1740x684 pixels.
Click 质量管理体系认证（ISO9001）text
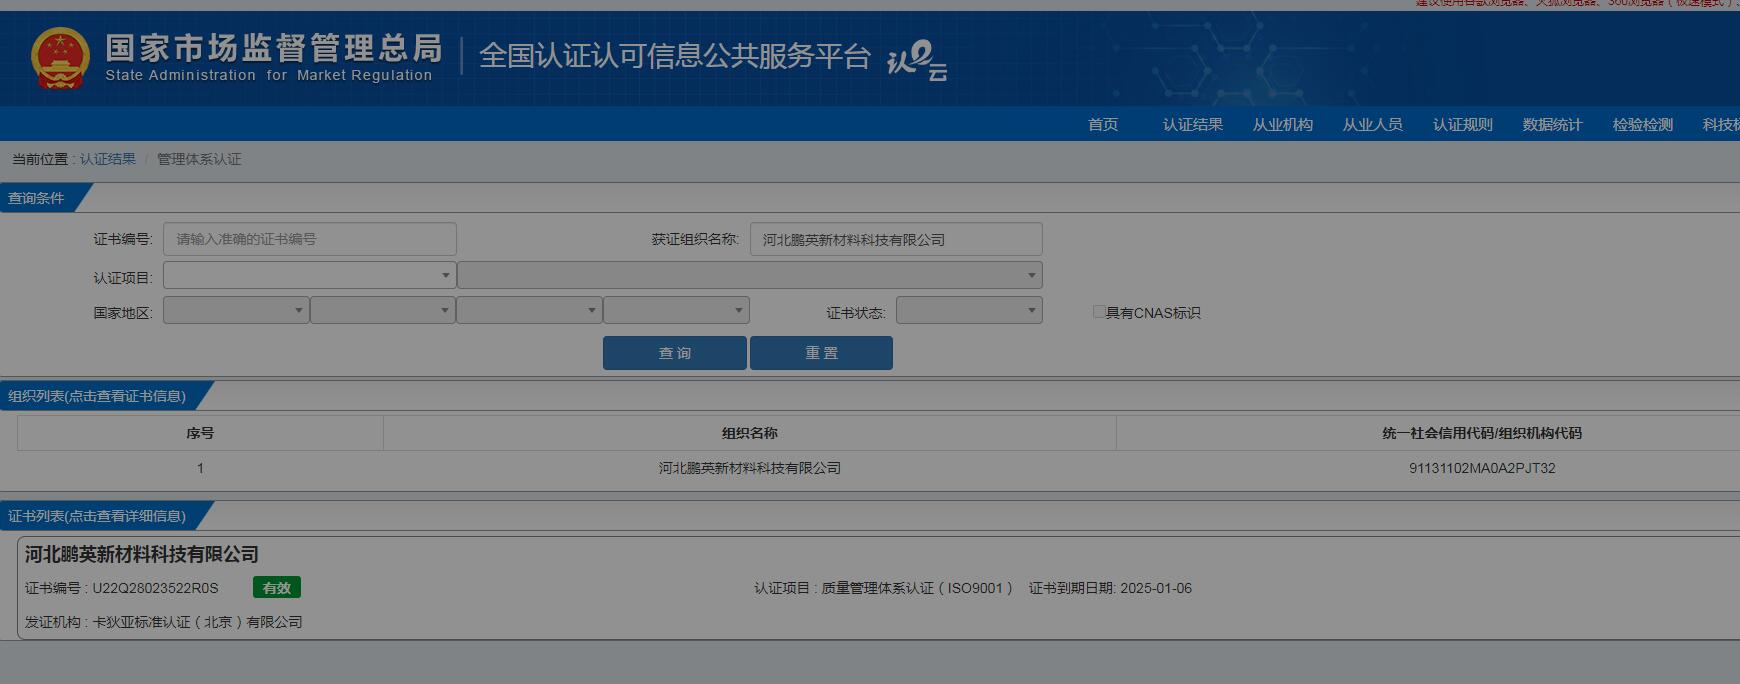tap(917, 588)
